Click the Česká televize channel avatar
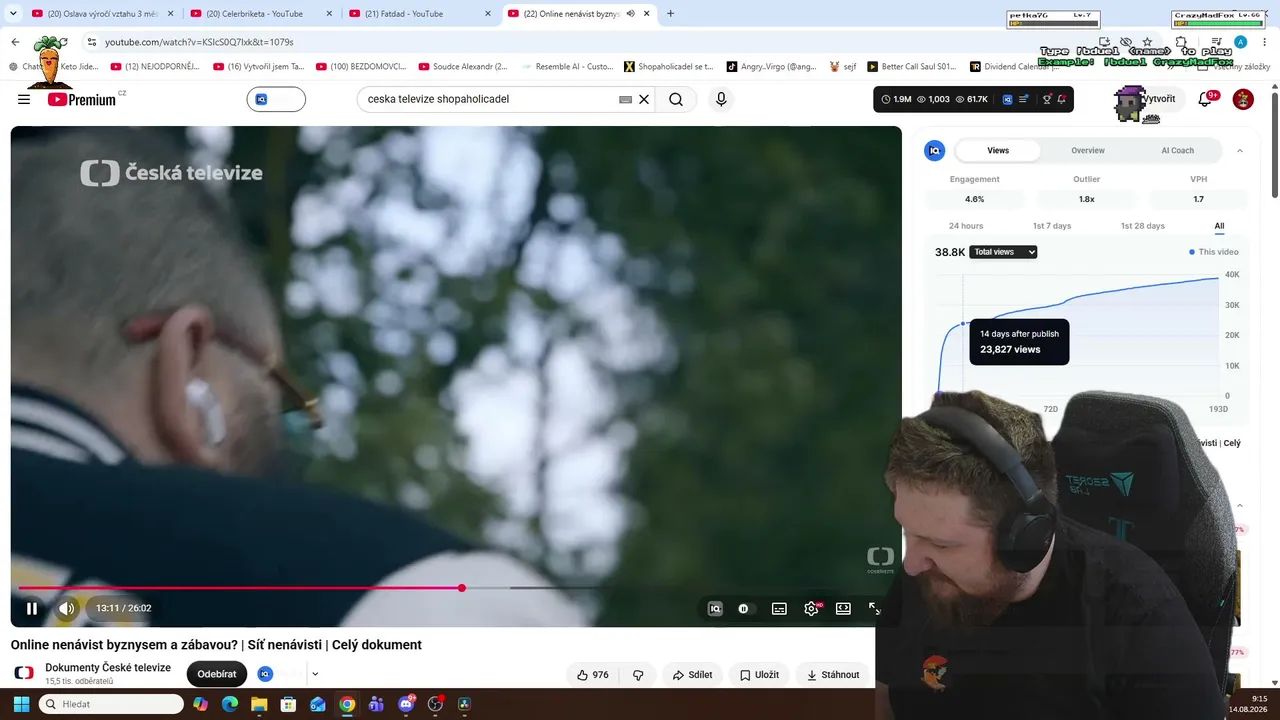The height and width of the screenshot is (720, 1280). (24, 673)
